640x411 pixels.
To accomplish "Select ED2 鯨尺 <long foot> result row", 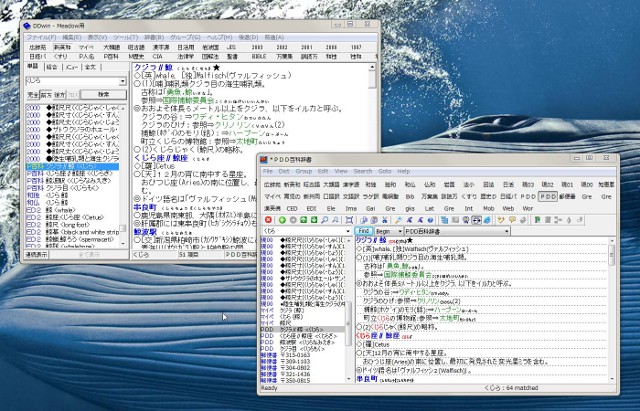I will [72, 225].
